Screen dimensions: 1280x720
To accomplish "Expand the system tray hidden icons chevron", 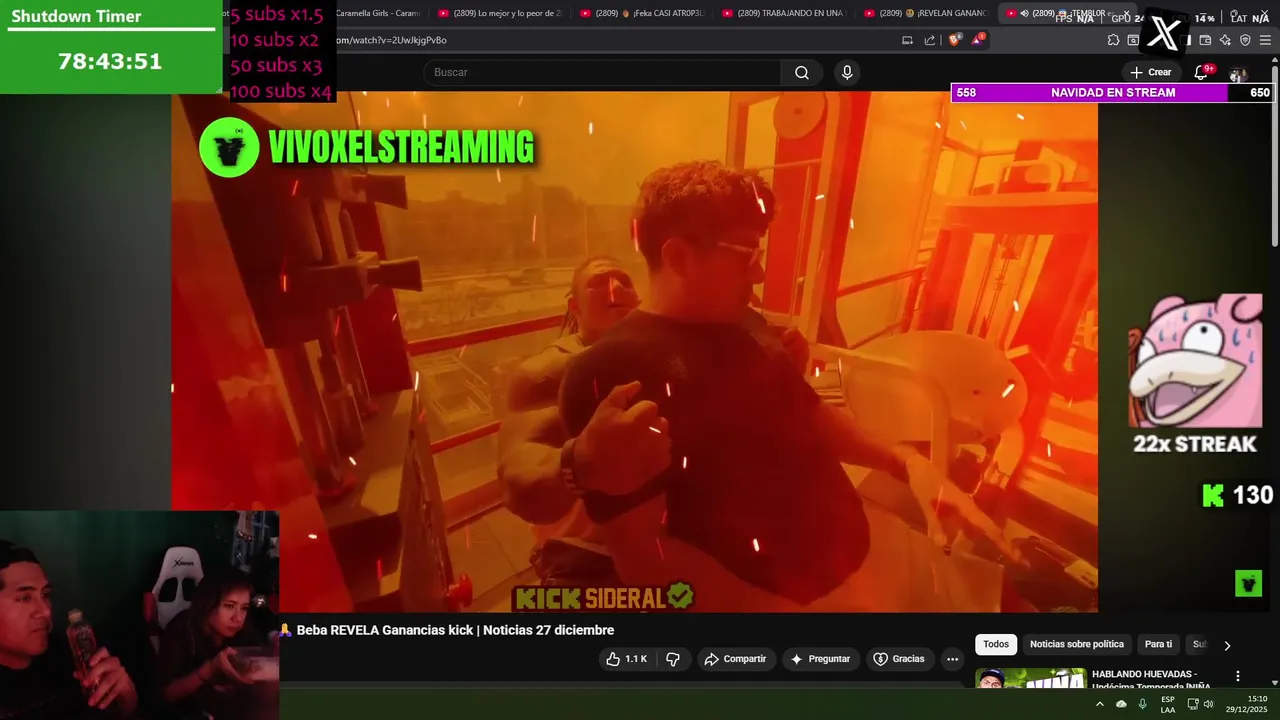I will (x=1099, y=704).
